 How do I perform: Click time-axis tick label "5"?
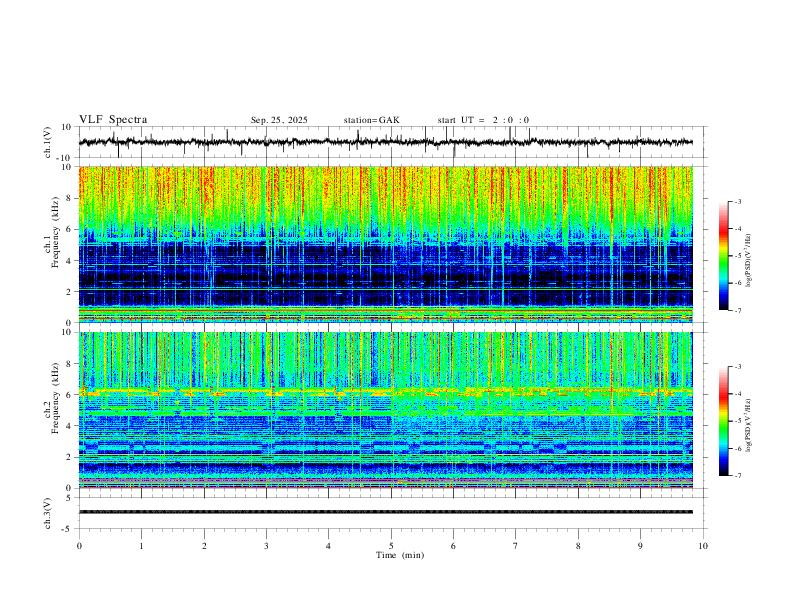391,546
